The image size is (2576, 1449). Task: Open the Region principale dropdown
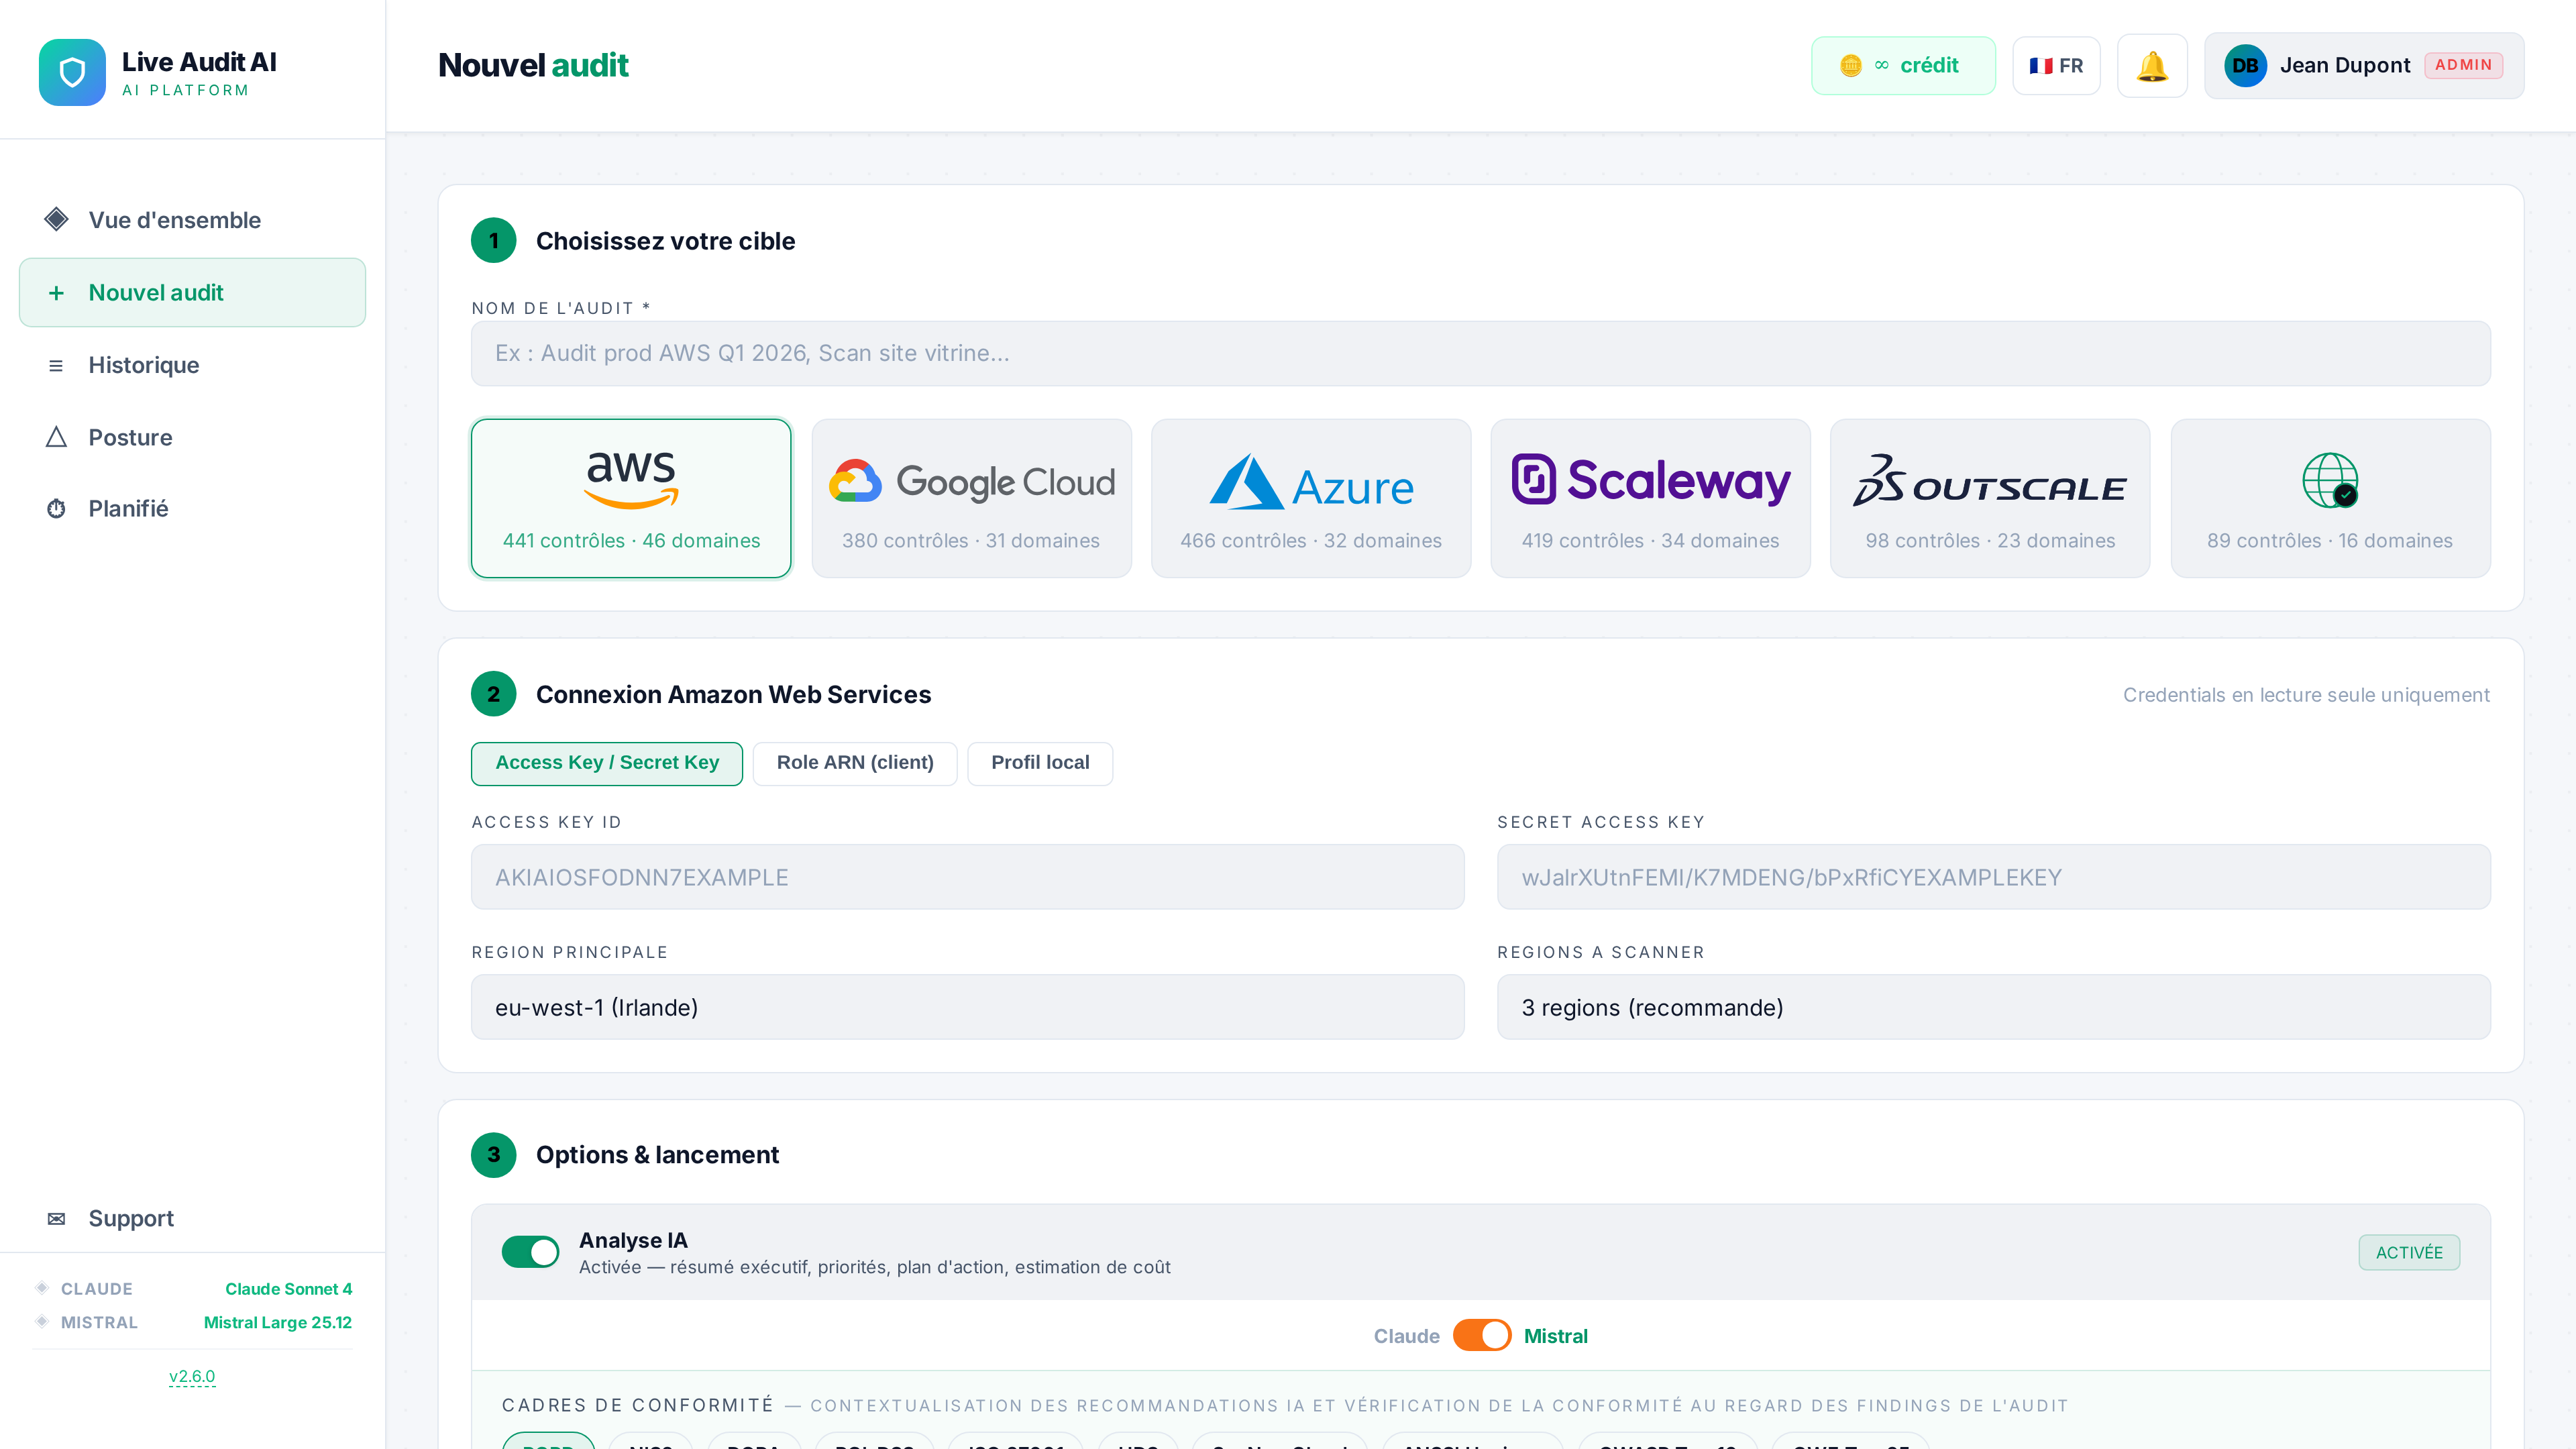pos(967,1007)
